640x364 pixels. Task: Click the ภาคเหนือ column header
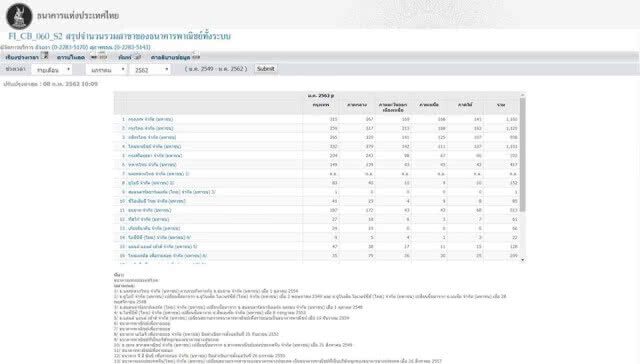(x=429, y=105)
